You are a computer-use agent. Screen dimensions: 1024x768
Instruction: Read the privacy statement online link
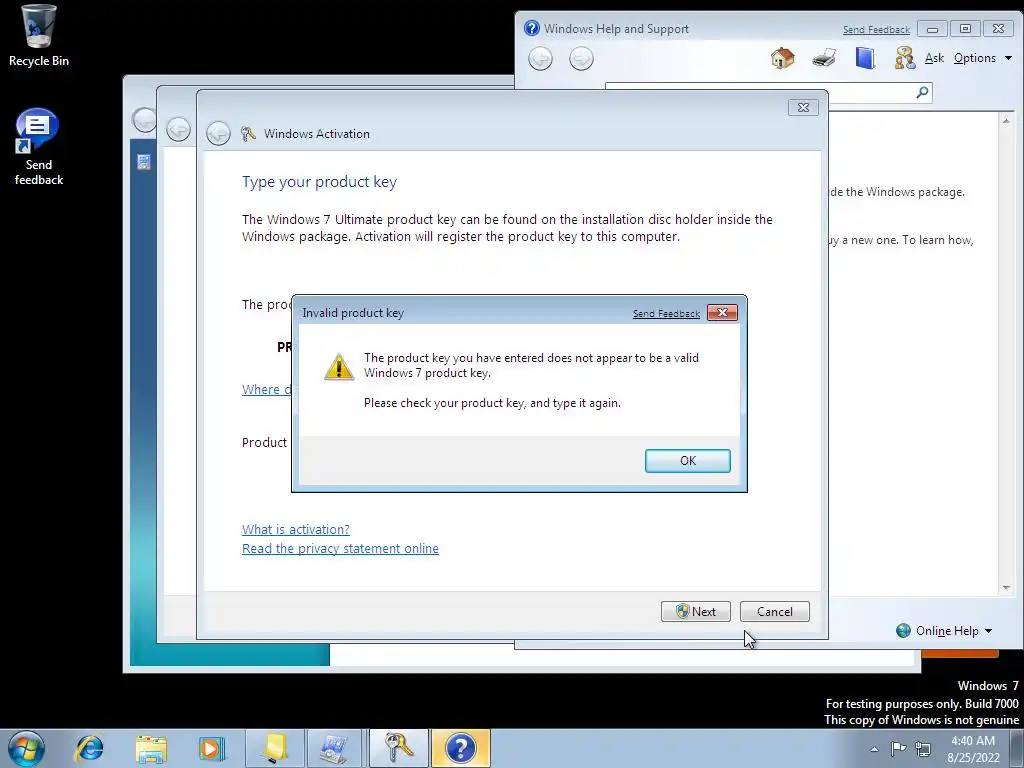340,549
